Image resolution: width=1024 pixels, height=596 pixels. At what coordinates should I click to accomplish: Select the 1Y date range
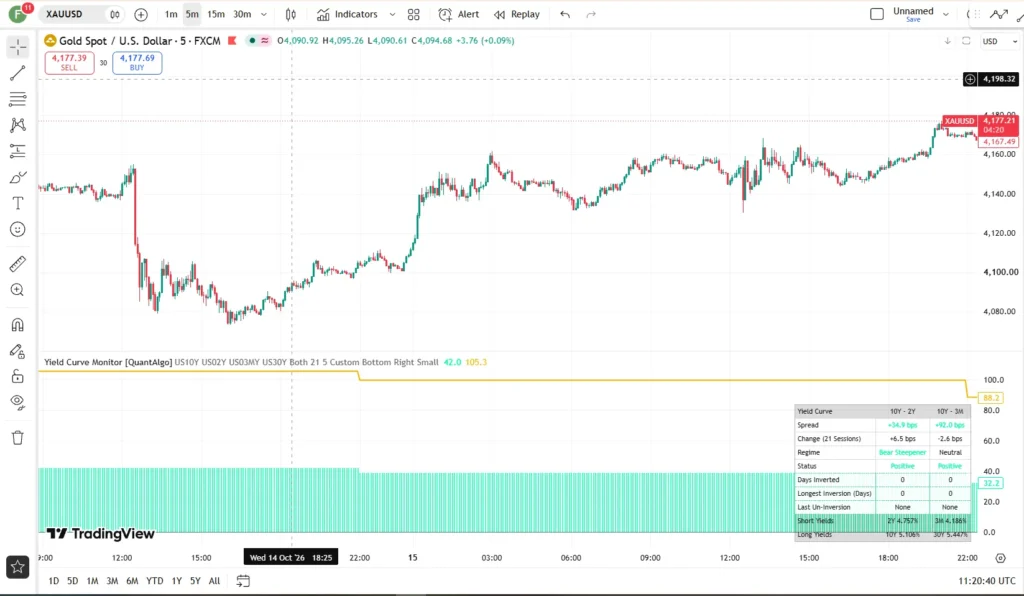pos(176,580)
